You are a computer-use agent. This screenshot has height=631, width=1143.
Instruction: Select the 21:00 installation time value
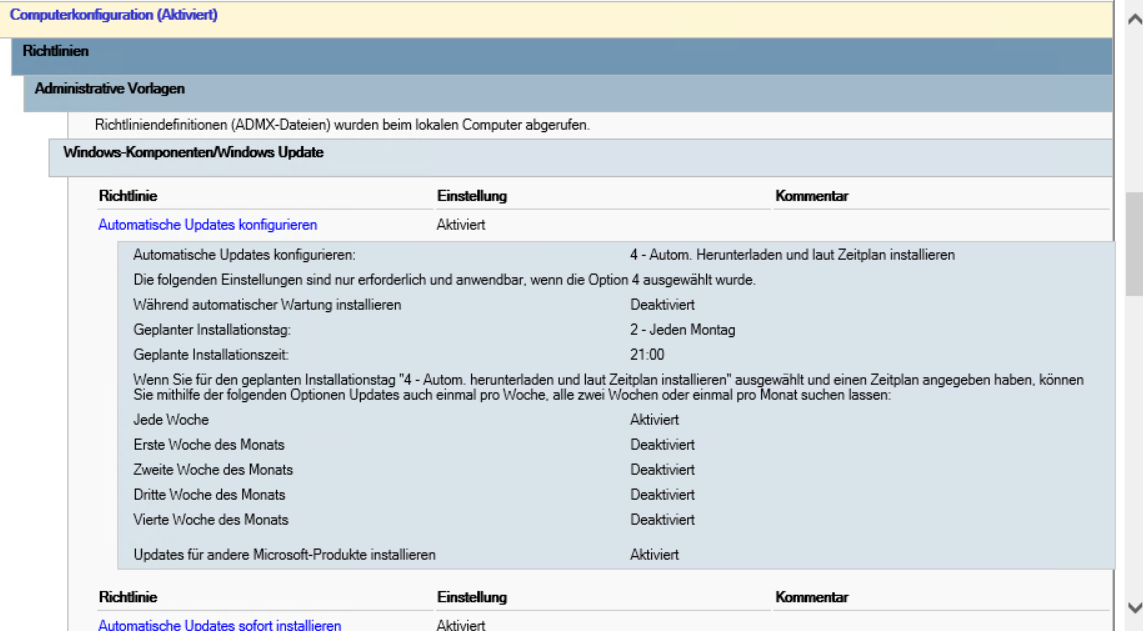coord(647,355)
